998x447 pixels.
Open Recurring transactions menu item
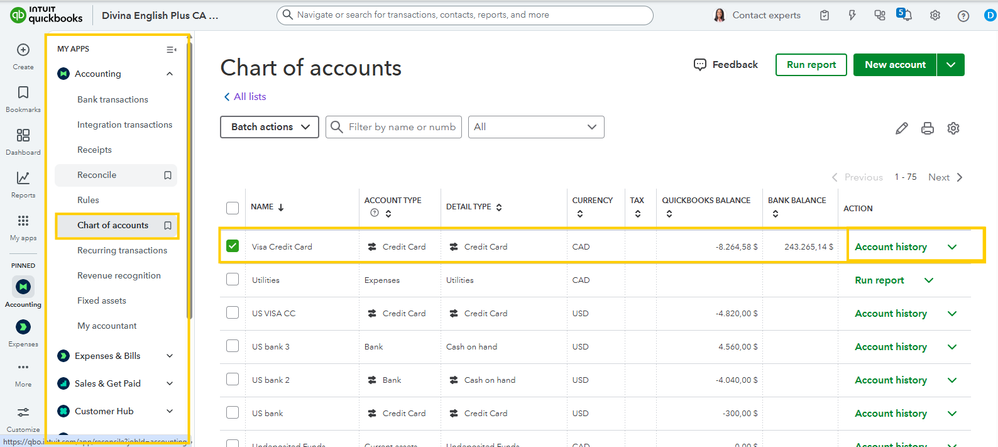[x=122, y=250]
